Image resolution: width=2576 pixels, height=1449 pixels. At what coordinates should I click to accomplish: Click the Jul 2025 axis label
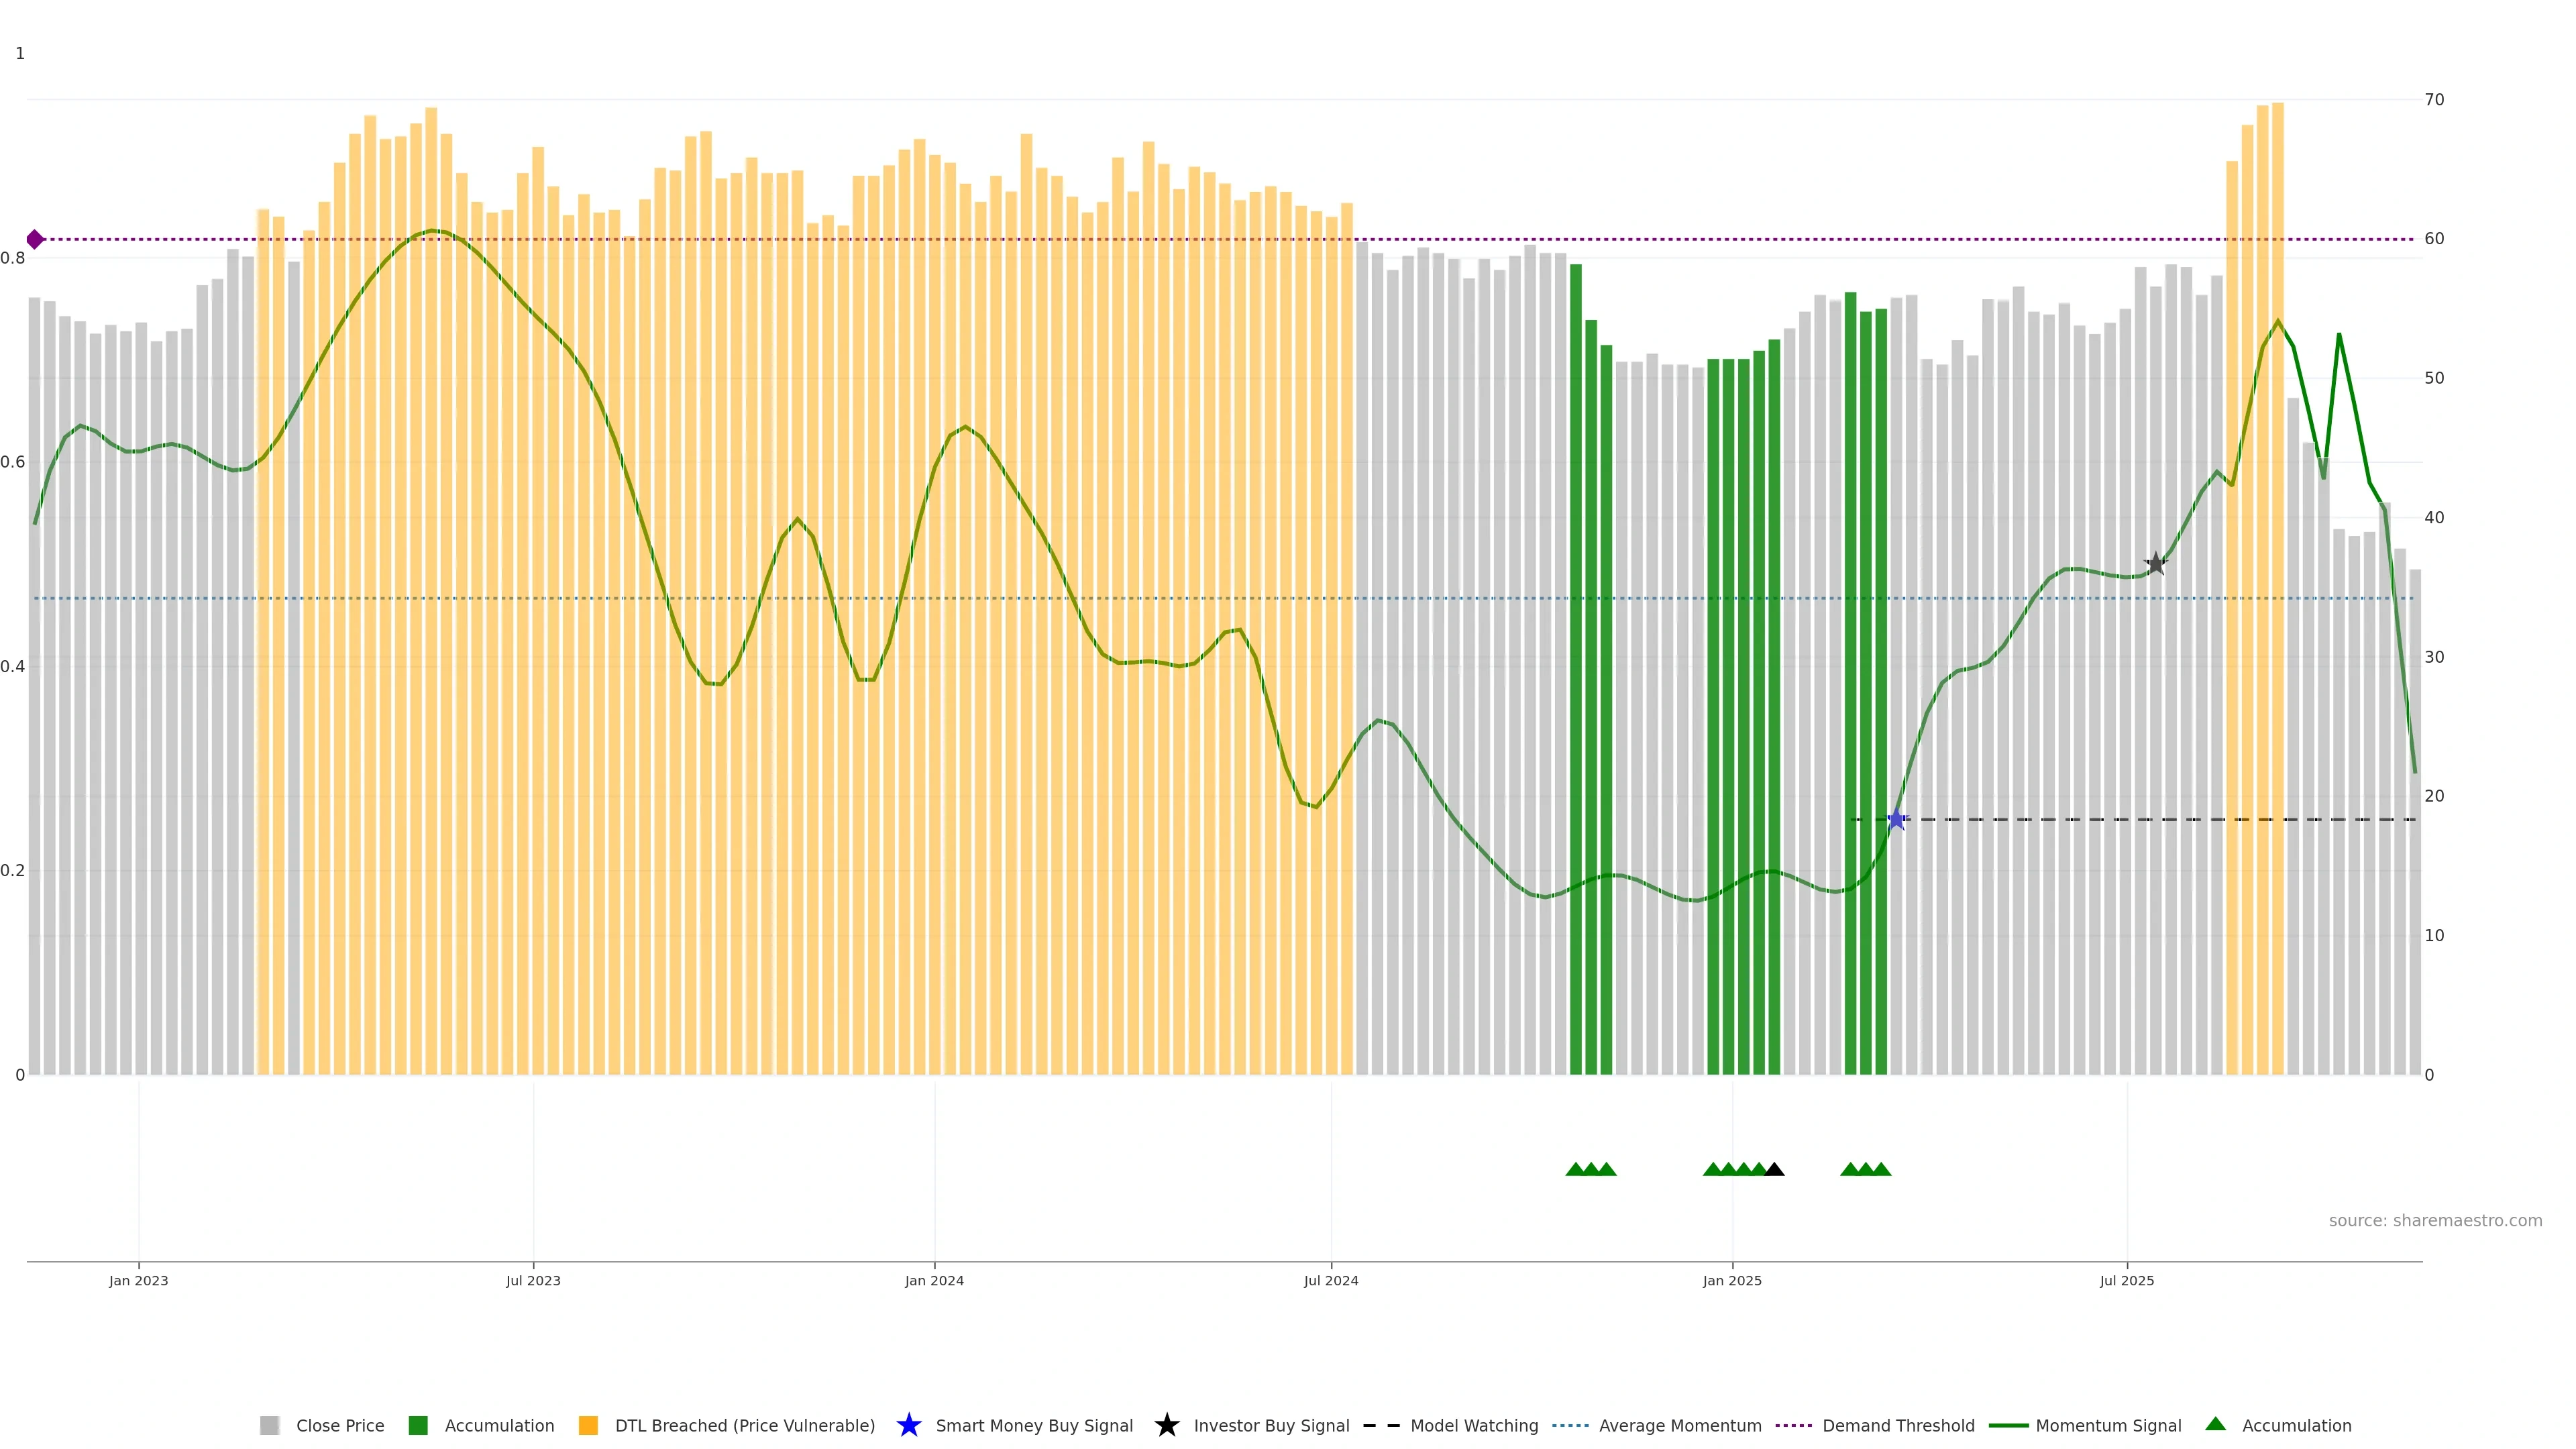(x=2127, y=1281)
